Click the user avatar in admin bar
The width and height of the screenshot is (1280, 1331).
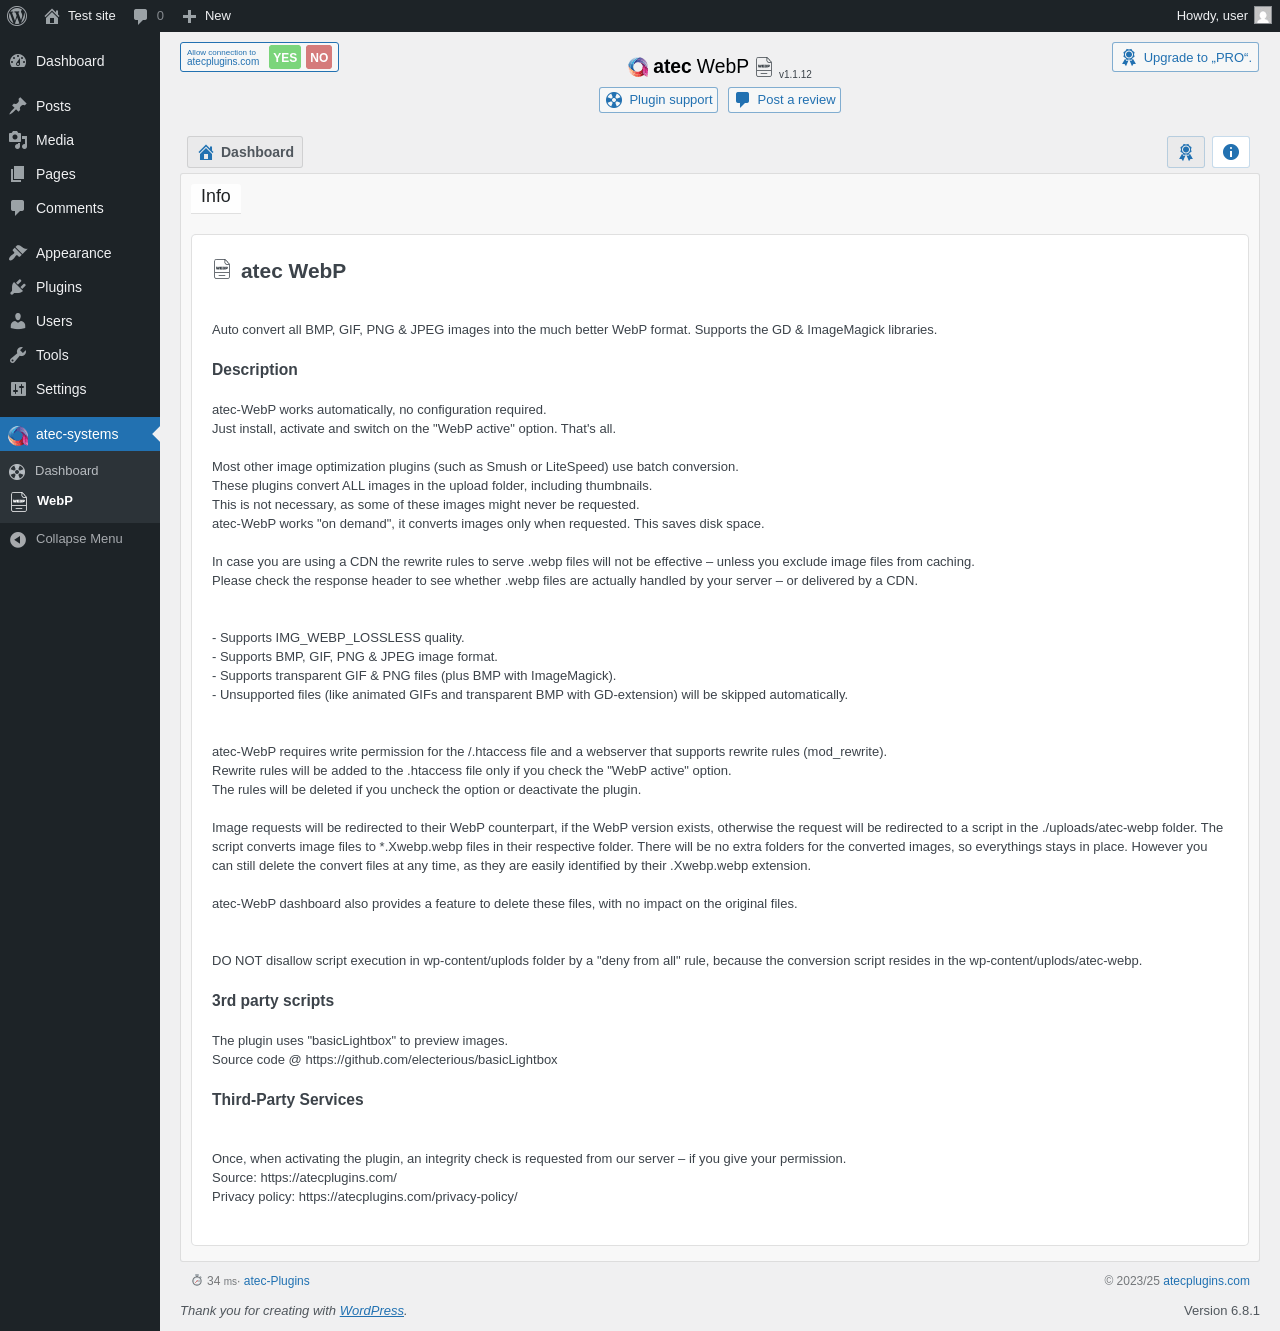coord(1263,15)
